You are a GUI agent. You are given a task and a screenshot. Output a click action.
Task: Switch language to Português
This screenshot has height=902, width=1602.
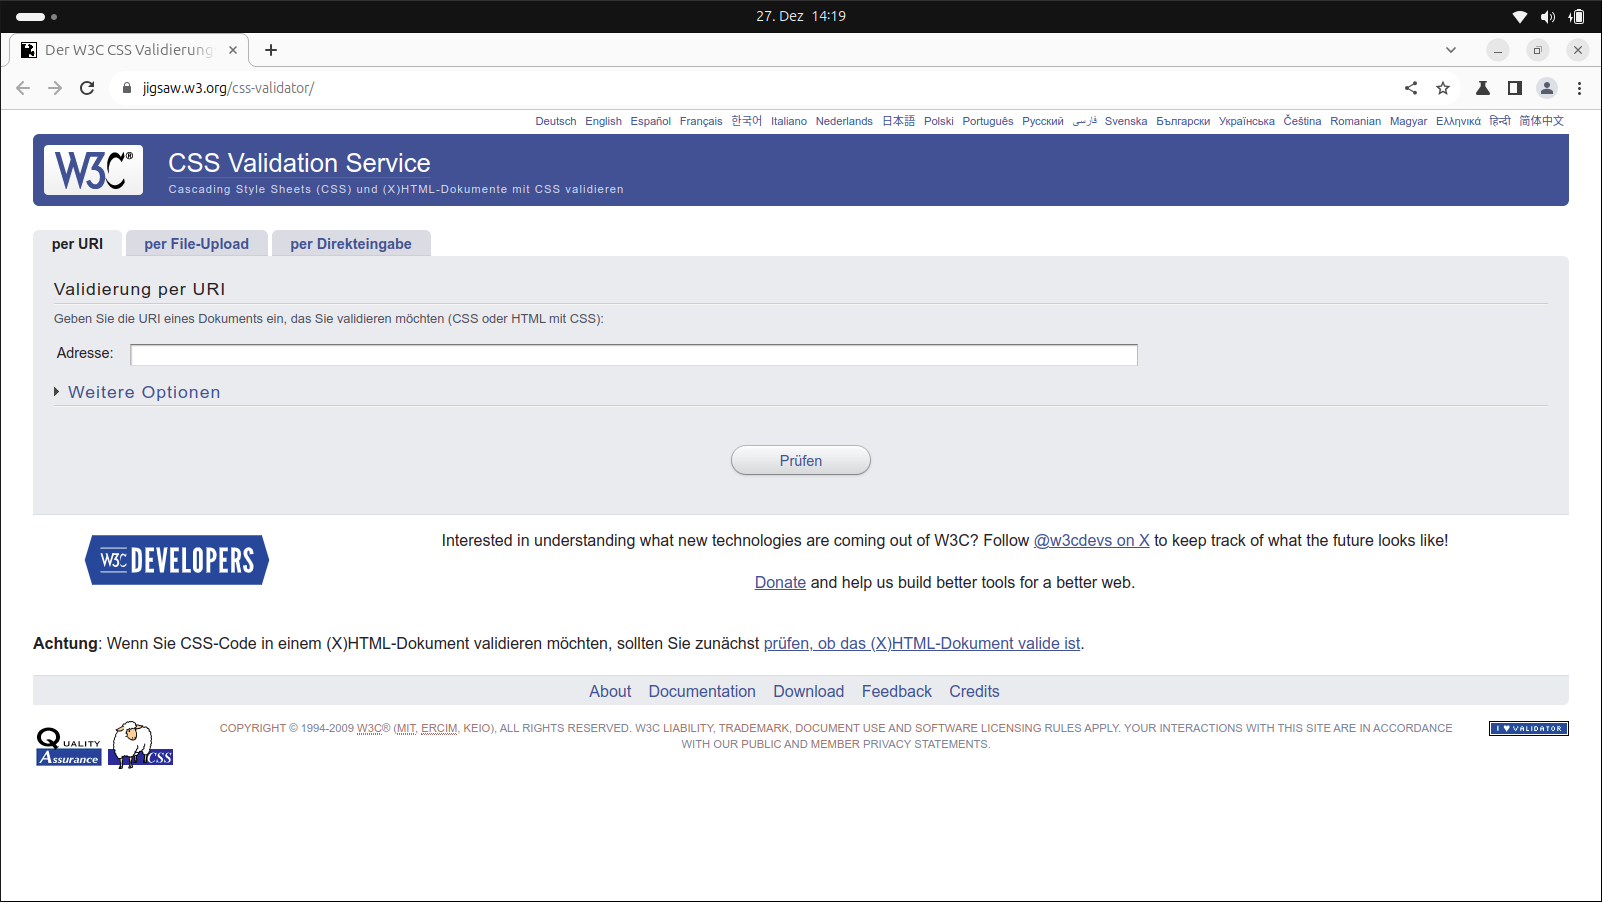click(x=988, y=121)
